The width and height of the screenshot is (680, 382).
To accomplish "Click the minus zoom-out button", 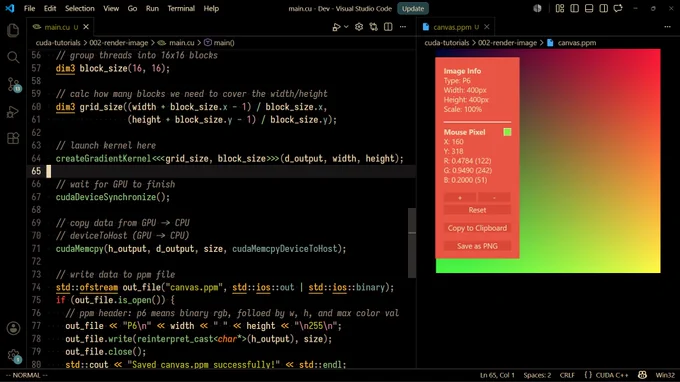I will tap(494, 198).
